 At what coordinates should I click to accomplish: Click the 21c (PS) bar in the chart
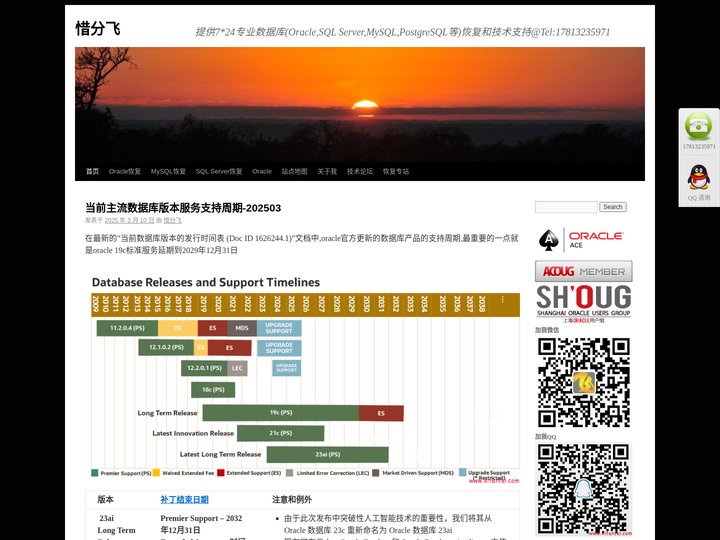[x=281, y=433]
